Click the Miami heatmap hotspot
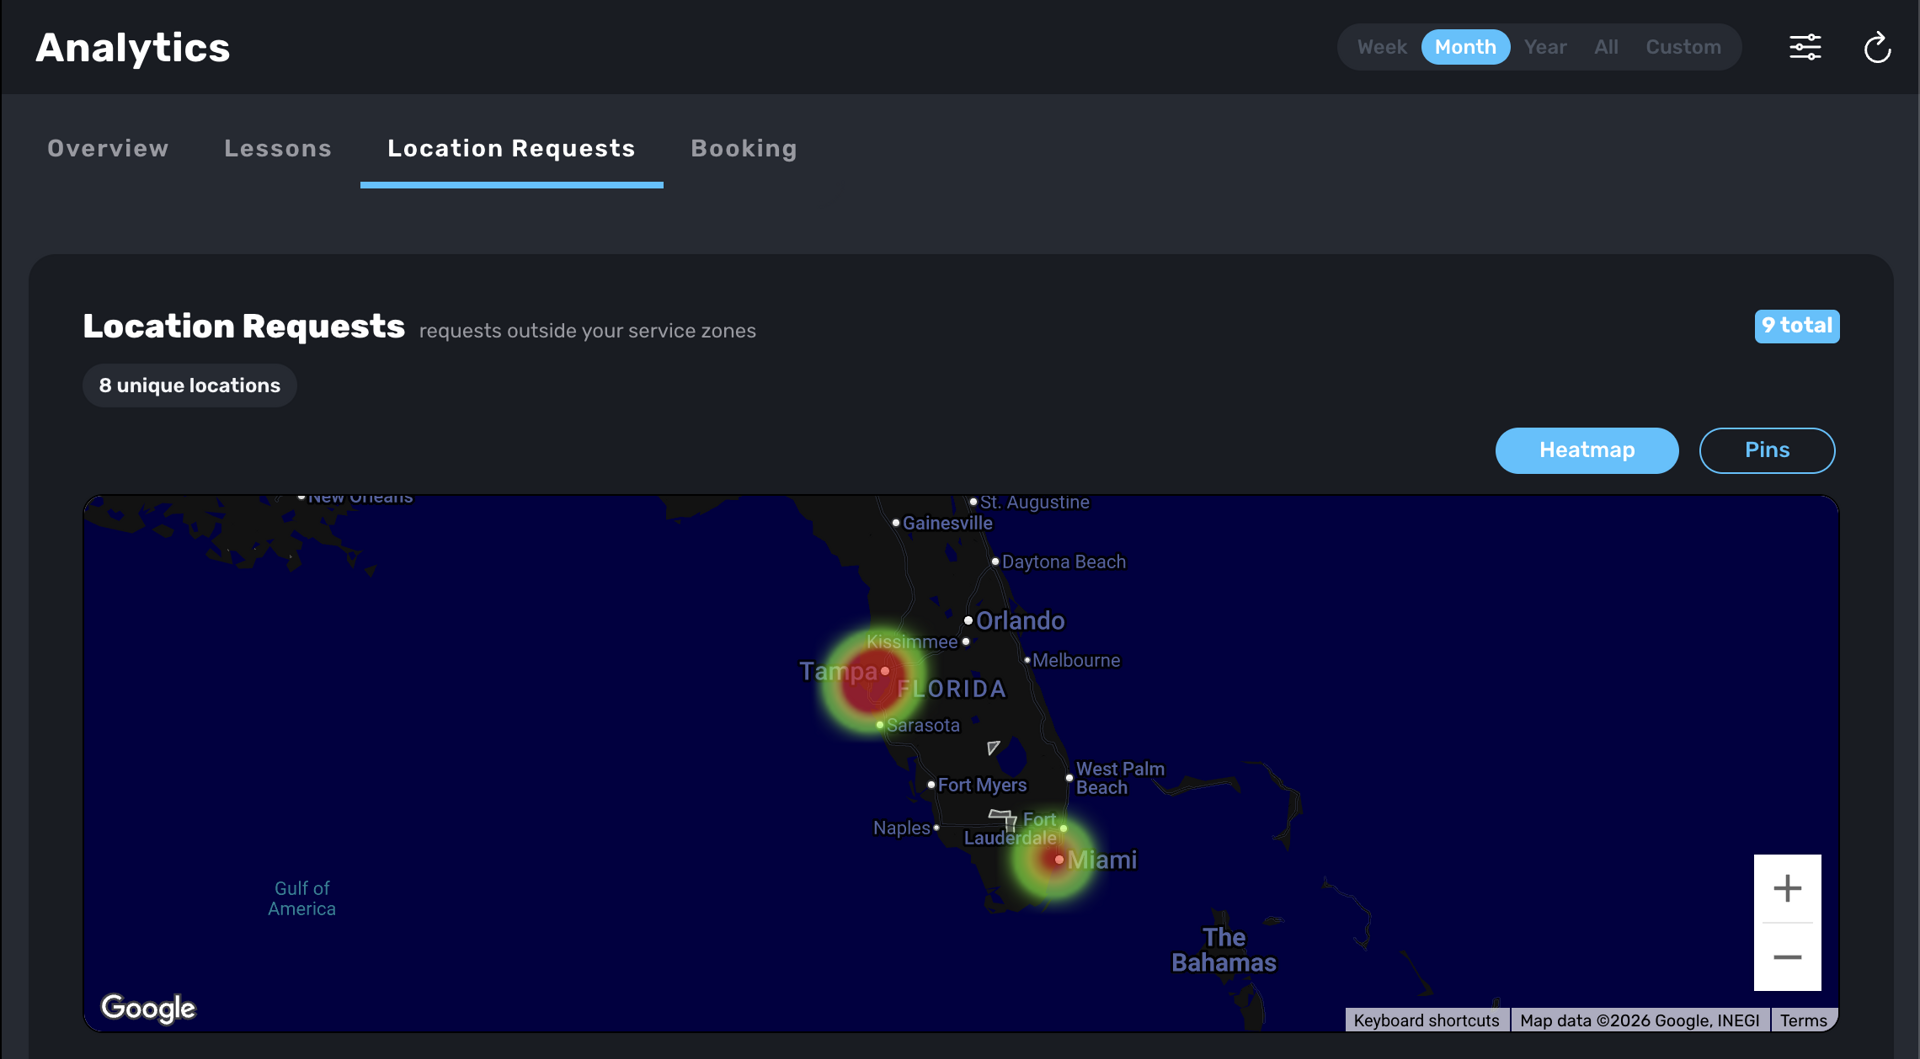Image resolution: width=1920 pixels, height=1059 pixels. (x=1053, y=857)
